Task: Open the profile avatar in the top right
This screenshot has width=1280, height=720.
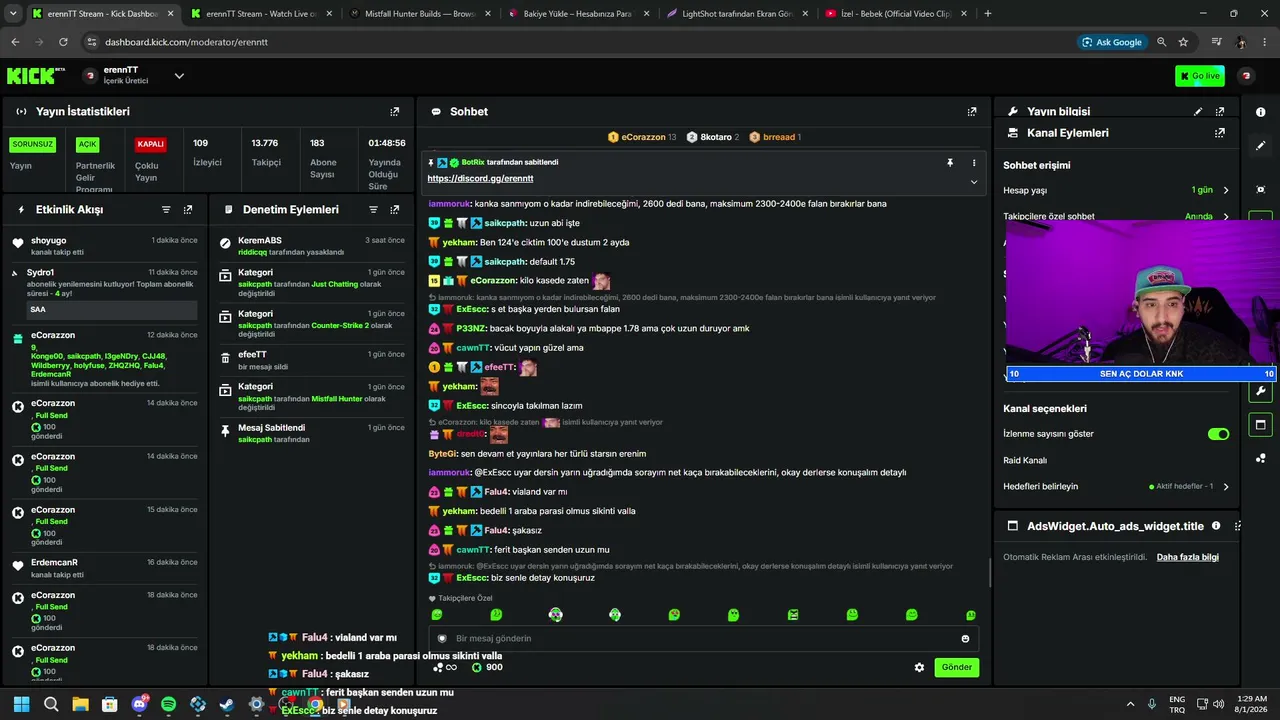Action: [1246, 76]
